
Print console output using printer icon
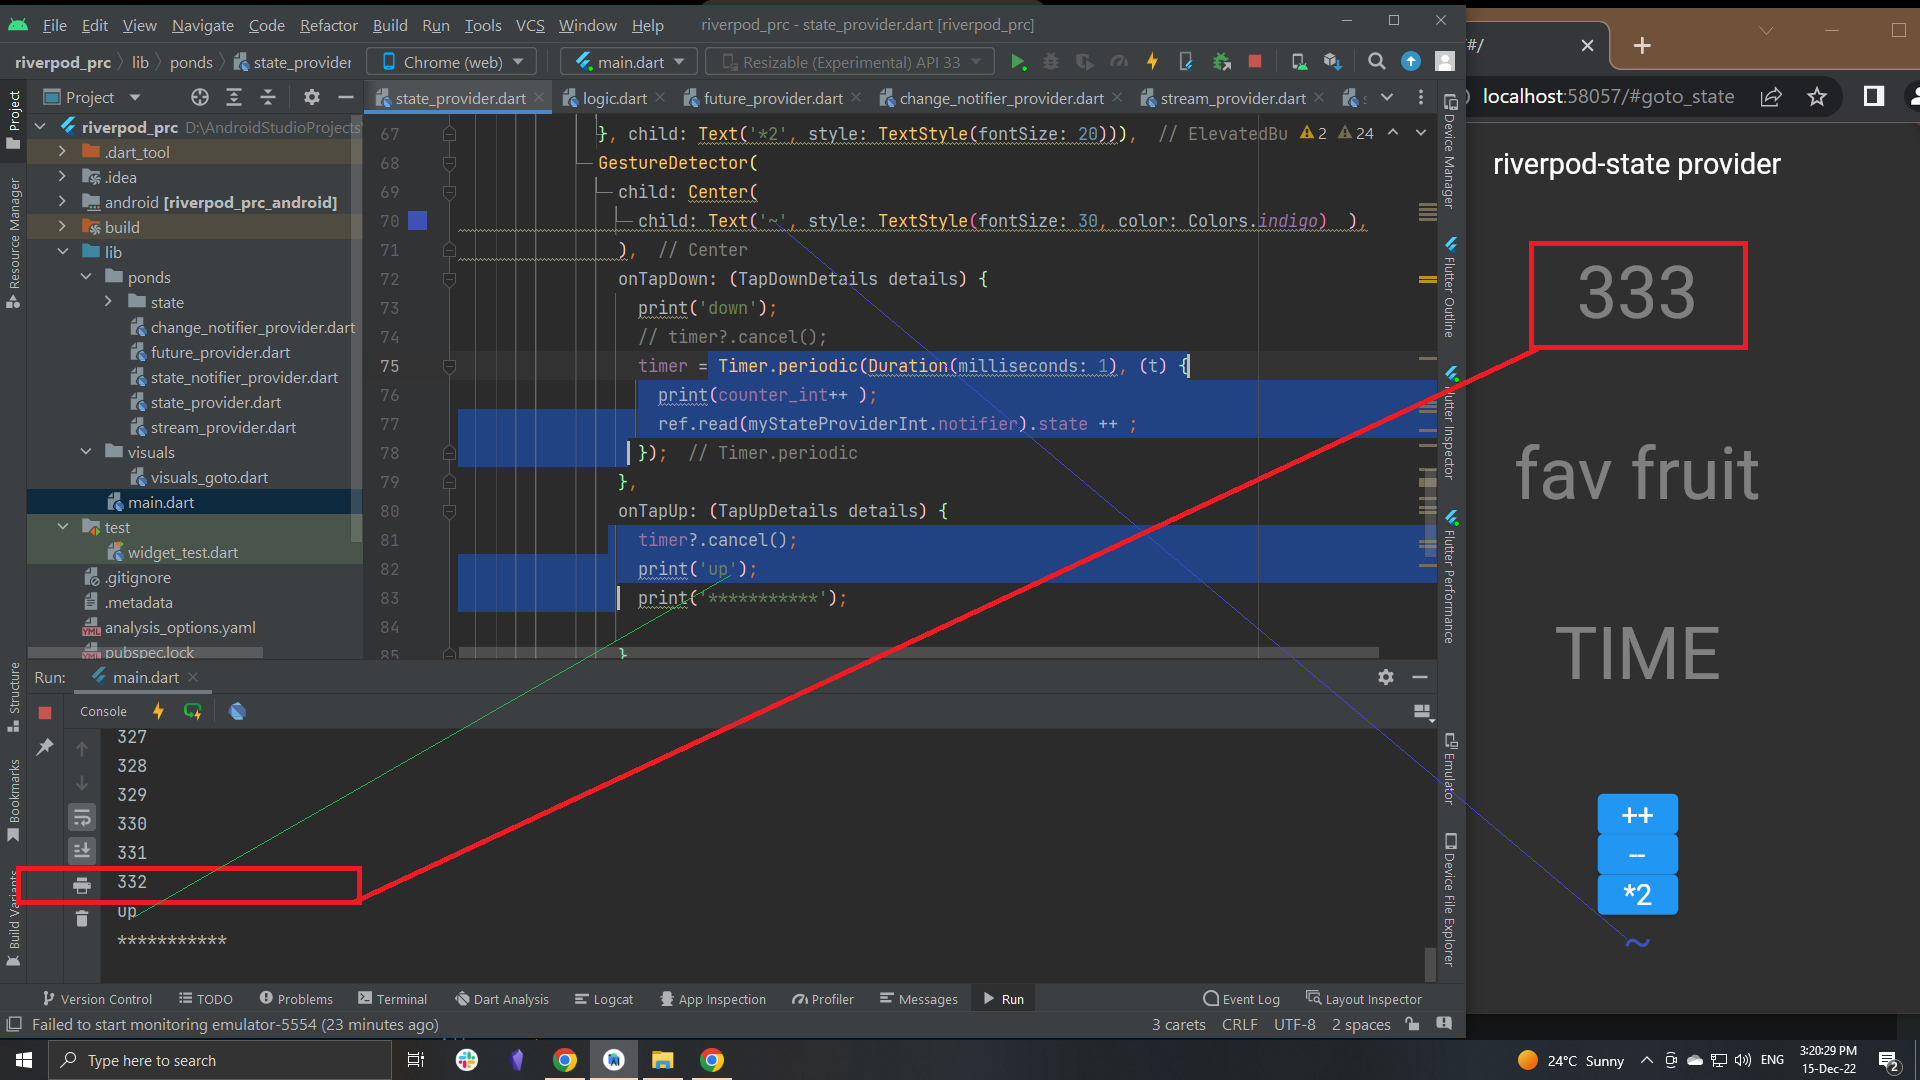pyautogui.click(x=82, y=885)
